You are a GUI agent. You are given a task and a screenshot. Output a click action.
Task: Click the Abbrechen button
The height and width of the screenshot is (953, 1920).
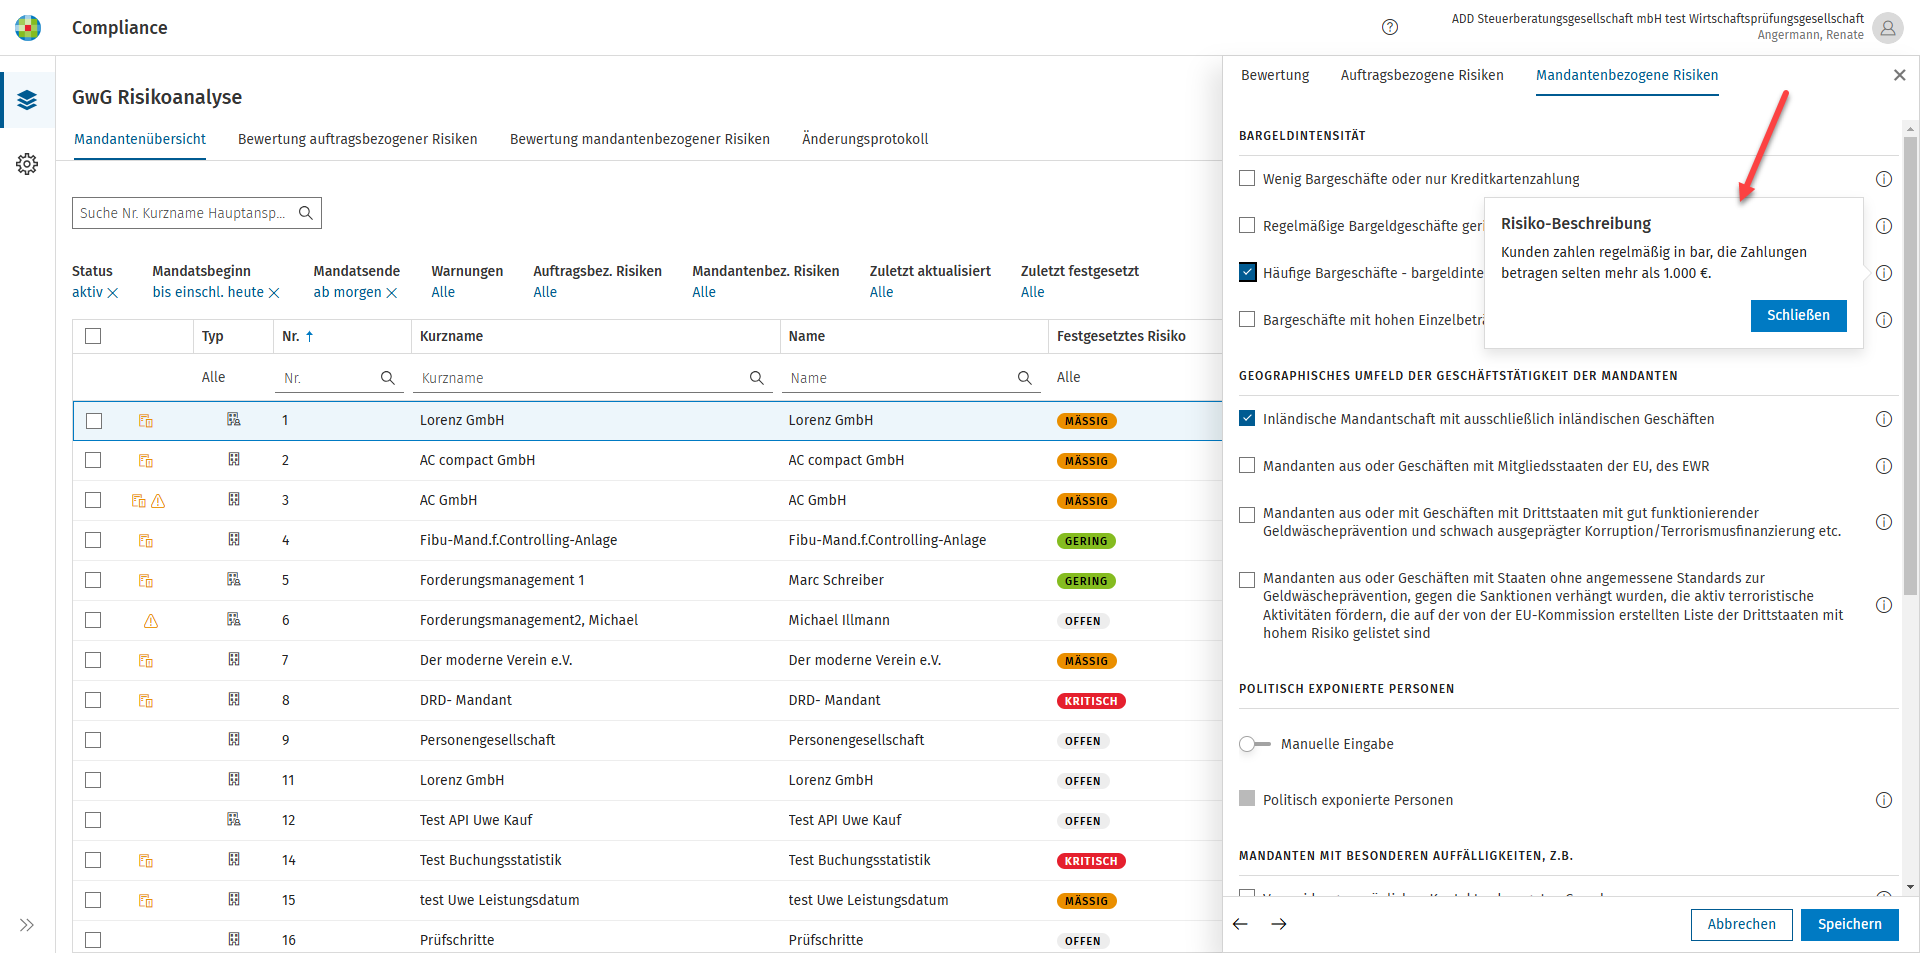click(x=1741, y=924)
